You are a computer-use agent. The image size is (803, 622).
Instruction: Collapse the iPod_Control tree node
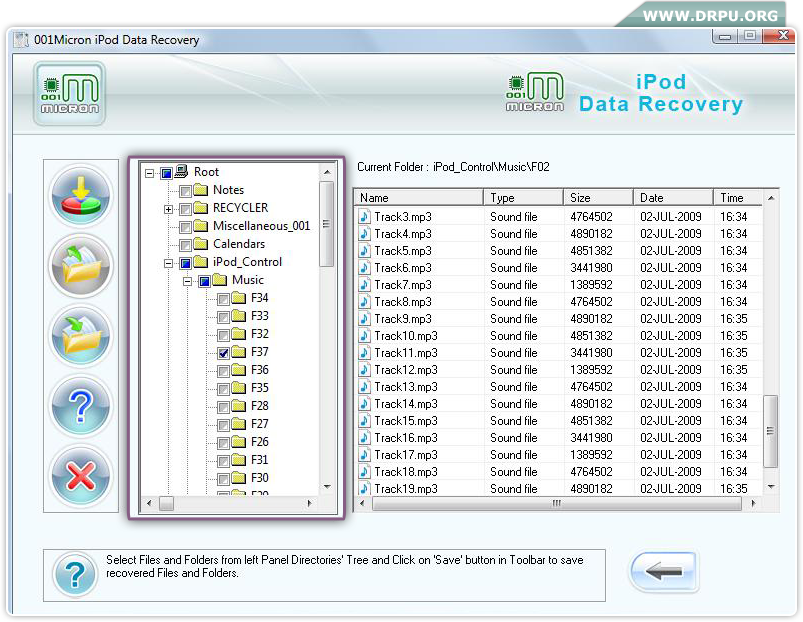pos(168,263)
